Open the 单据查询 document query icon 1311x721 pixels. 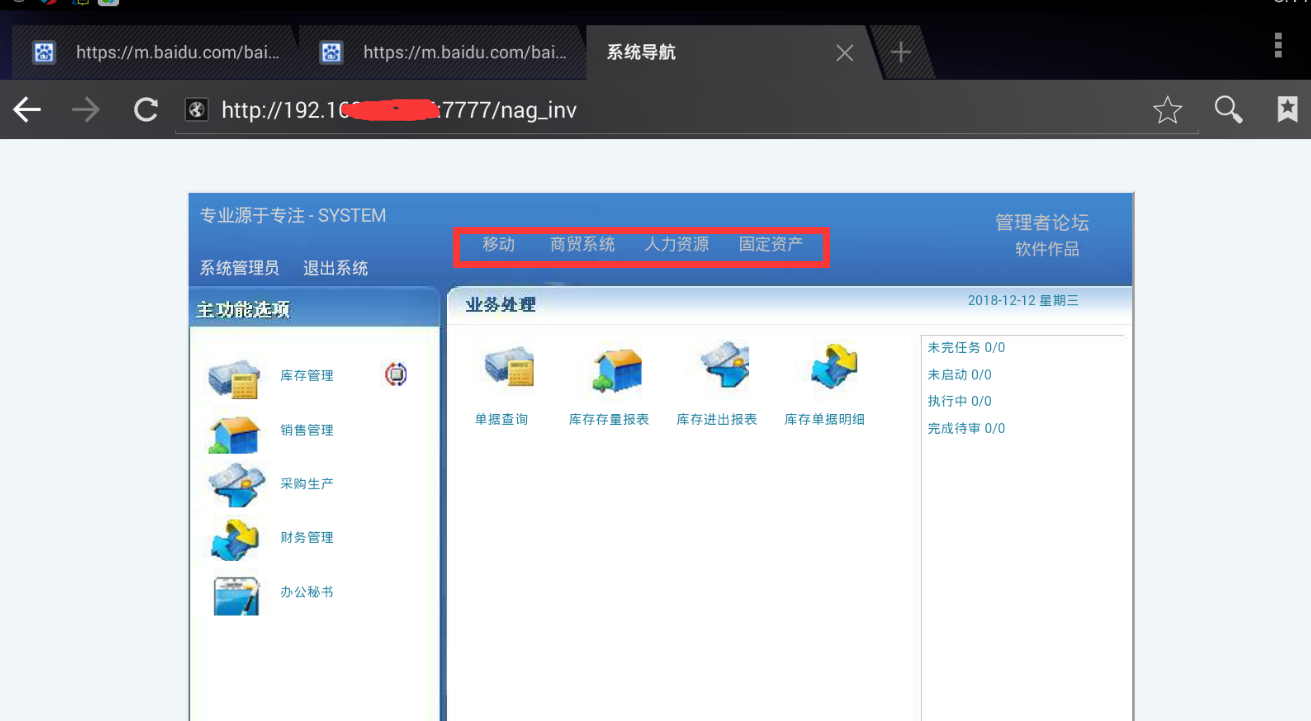tap(509, 368)
